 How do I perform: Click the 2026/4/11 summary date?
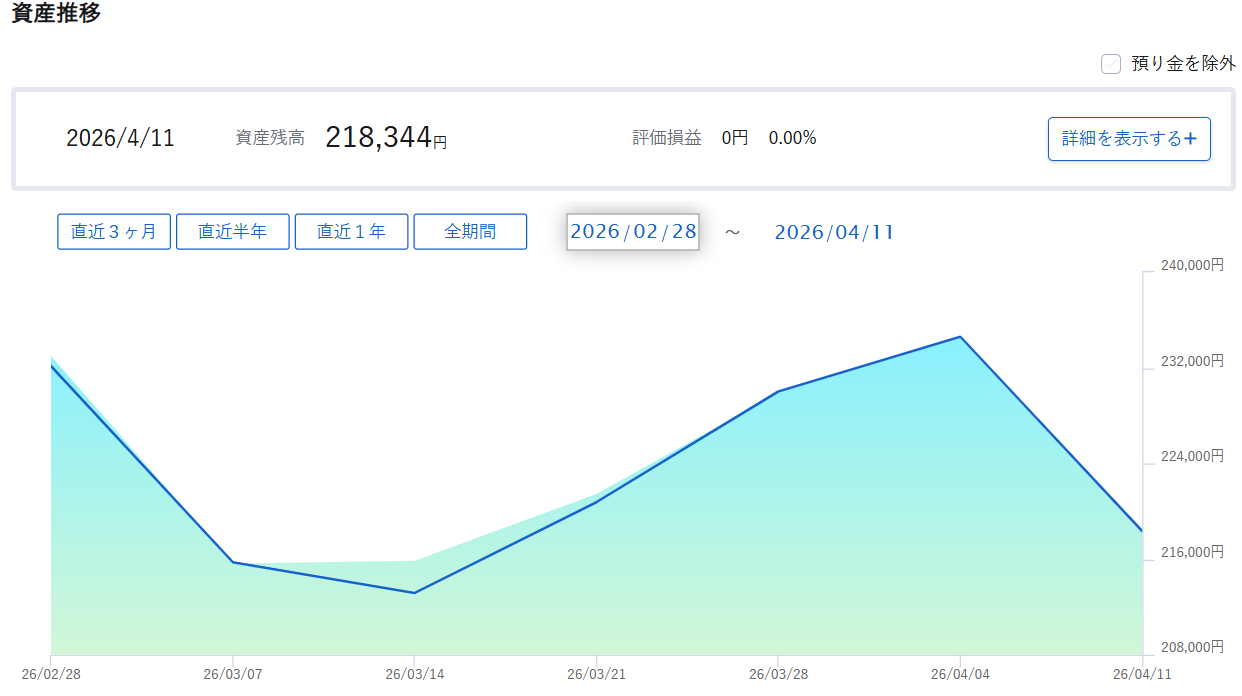click(x=120, y=138)
